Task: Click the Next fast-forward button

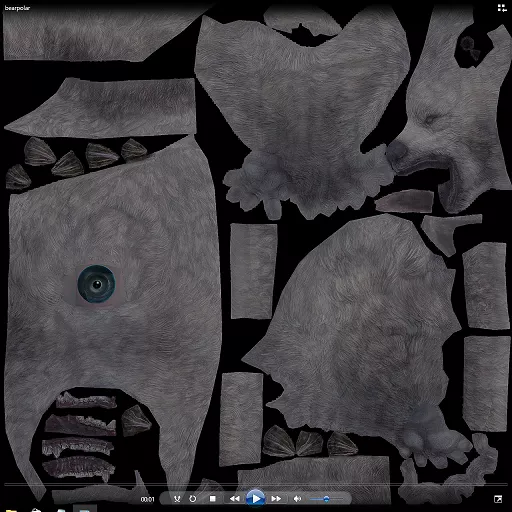Action: pos(276,499)
